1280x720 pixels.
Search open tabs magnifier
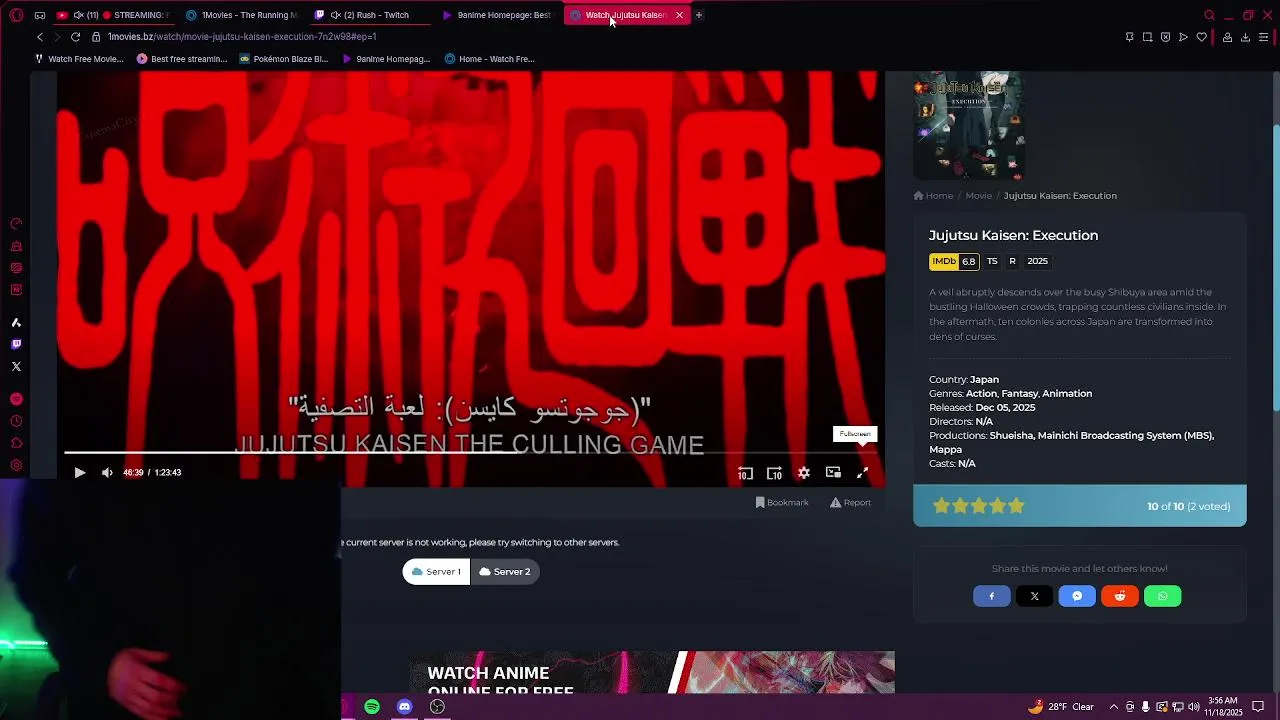coord(1209,15)
